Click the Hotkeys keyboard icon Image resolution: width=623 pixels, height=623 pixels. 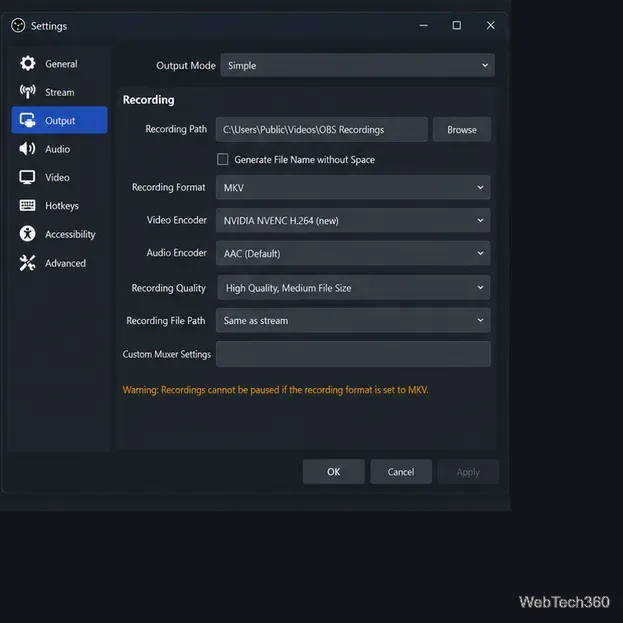click(x=27, y=205)
